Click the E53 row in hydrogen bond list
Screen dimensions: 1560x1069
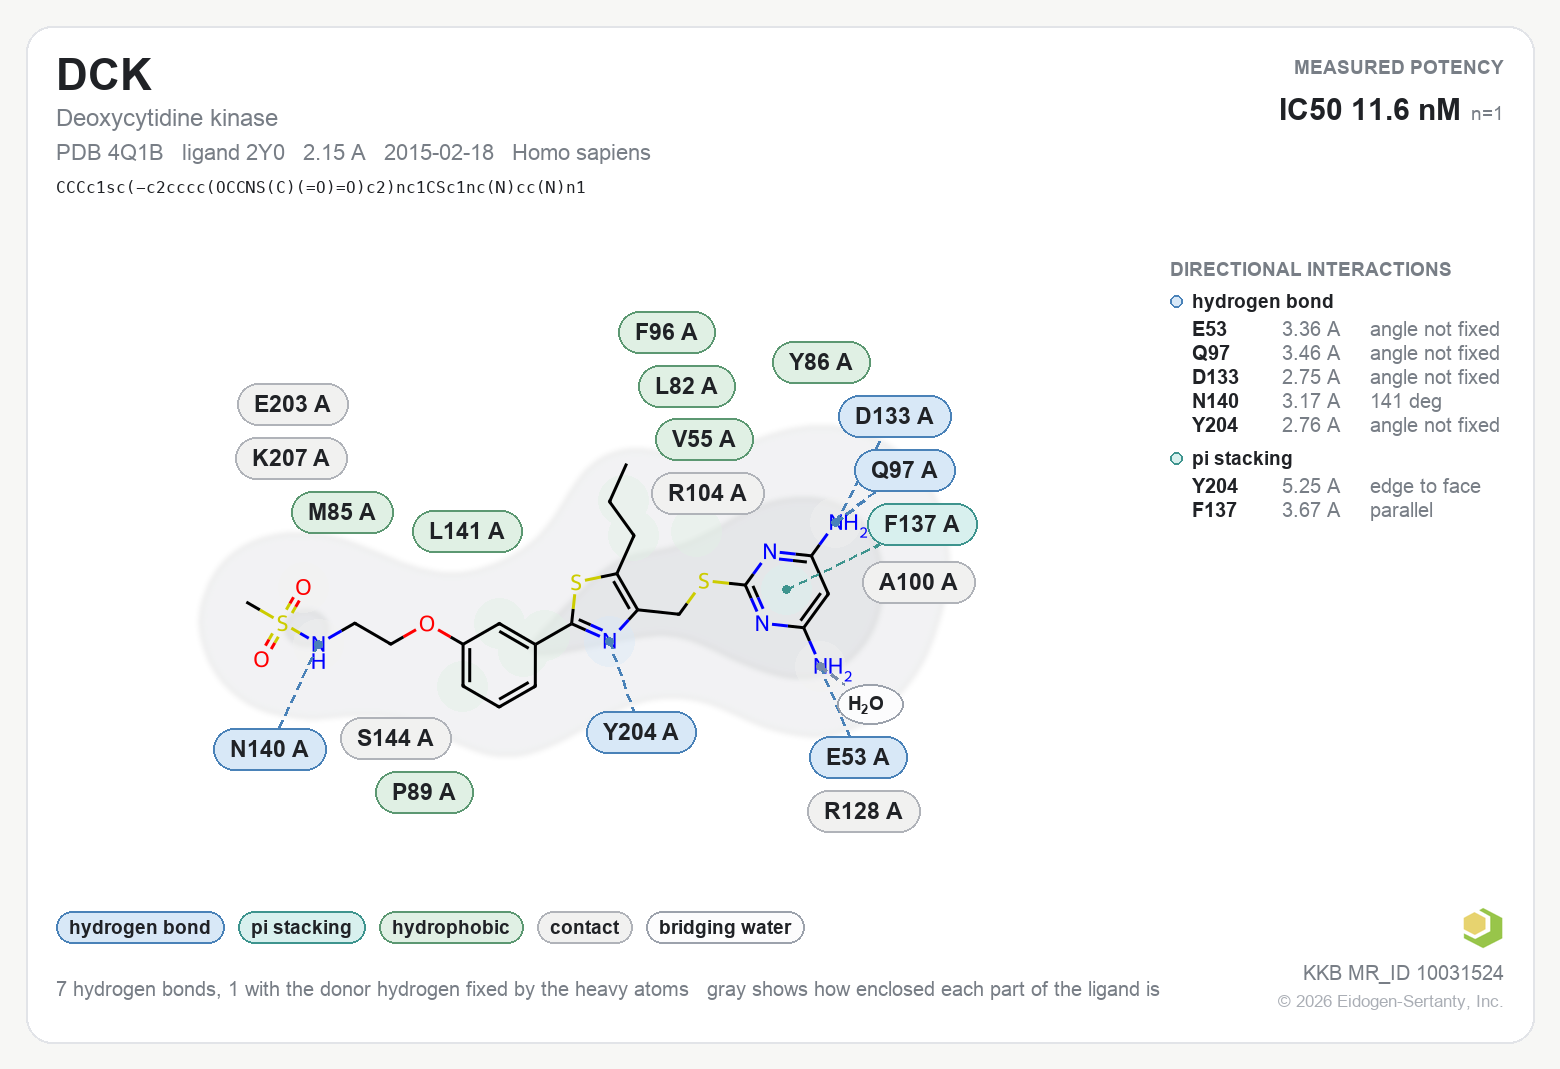click(1345, 329)
